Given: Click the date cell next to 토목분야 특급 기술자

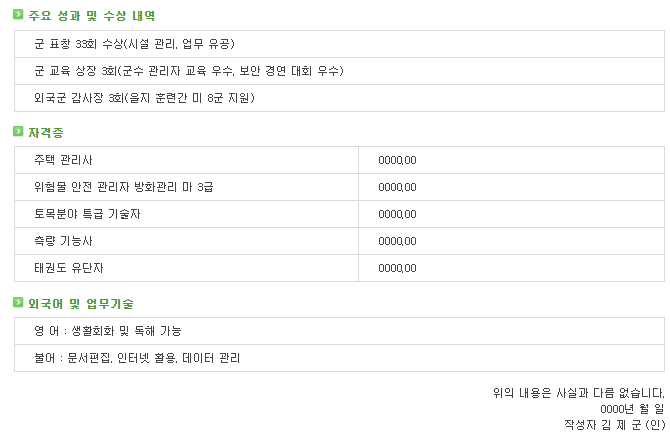Looking at the screenshot, I should [511, 214].
